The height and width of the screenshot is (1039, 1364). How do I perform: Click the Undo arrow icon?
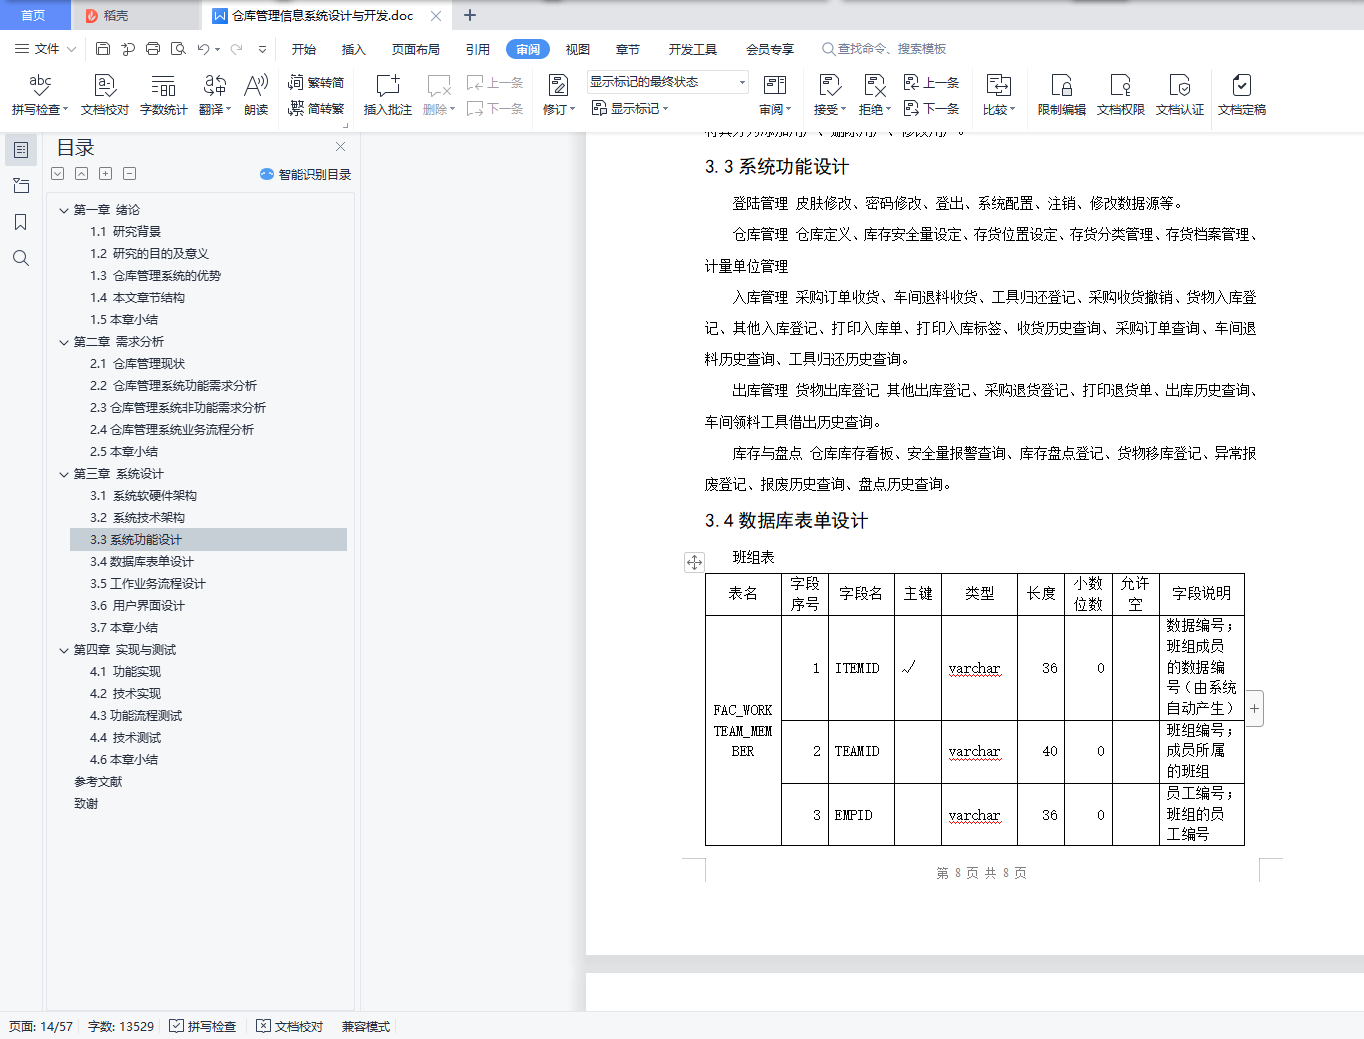pyautogui.click(x=203, y=48)
